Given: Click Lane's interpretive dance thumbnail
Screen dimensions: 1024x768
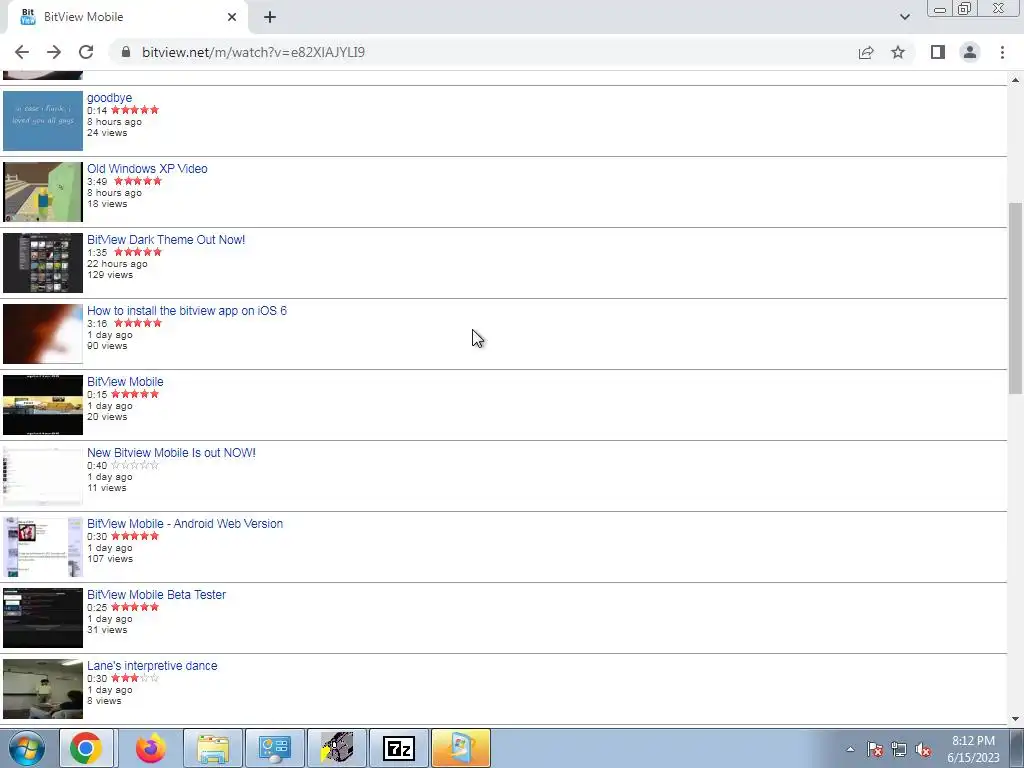Looking at the screenshot, I should [43, 689].
